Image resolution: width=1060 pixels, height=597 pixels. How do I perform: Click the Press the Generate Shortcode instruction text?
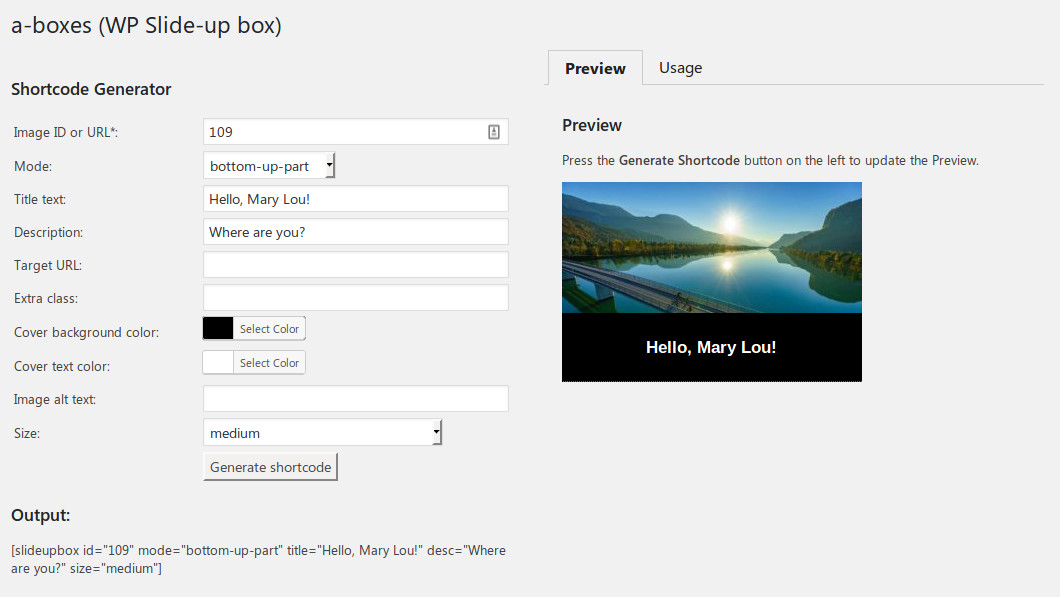[770, 161]
